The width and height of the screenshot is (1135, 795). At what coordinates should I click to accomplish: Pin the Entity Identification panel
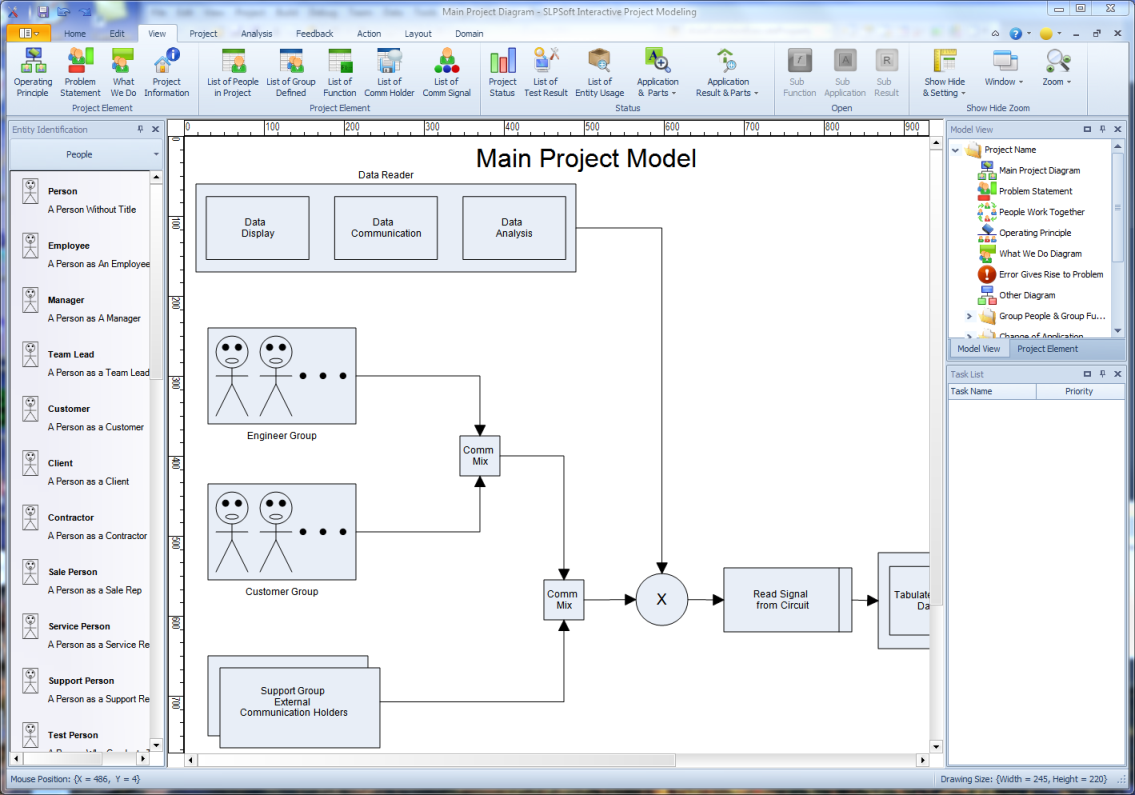(x=140, y=129)
